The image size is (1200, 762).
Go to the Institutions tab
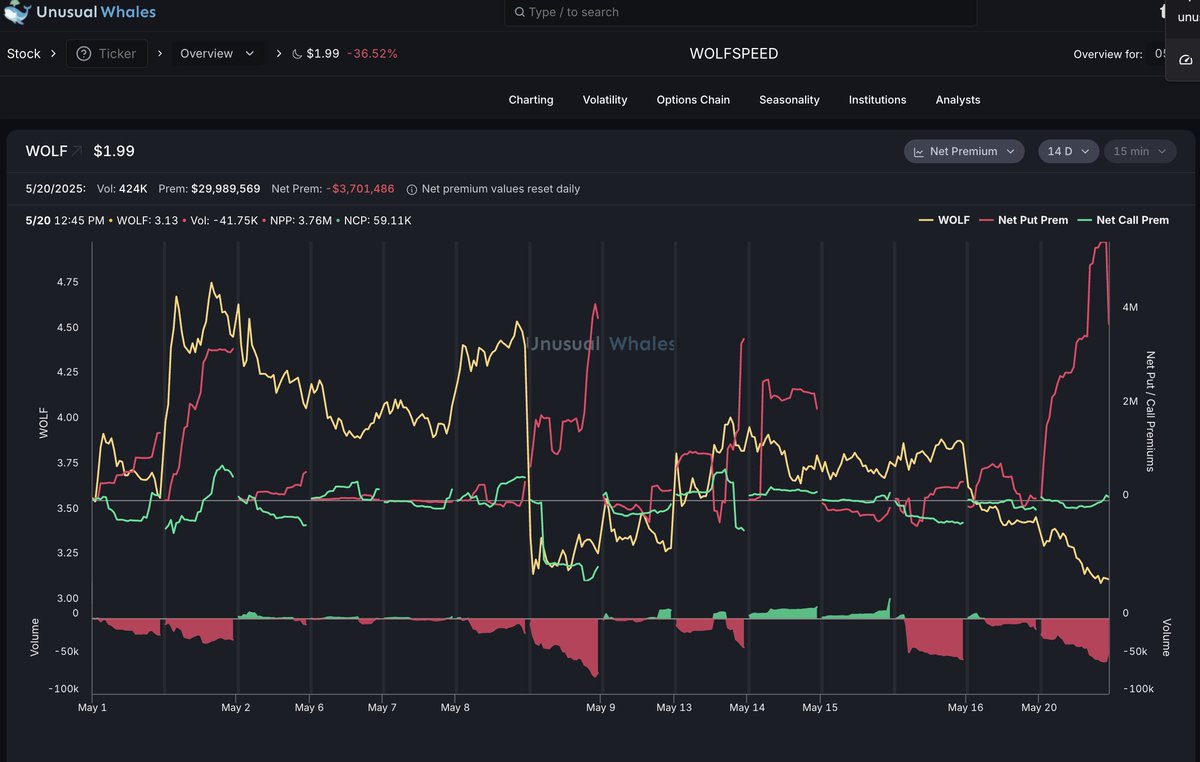(x=878, y=100)
